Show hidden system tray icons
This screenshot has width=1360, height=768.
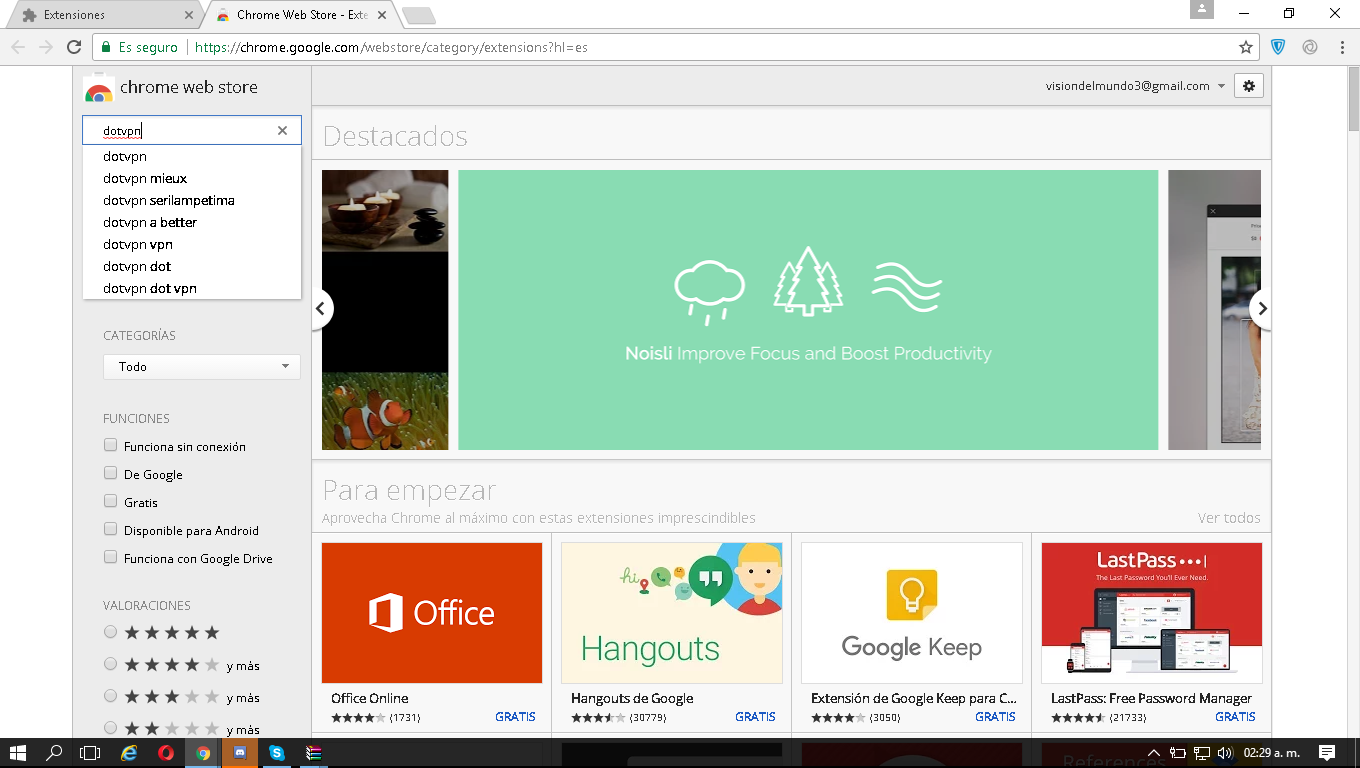pos(1153,753)
